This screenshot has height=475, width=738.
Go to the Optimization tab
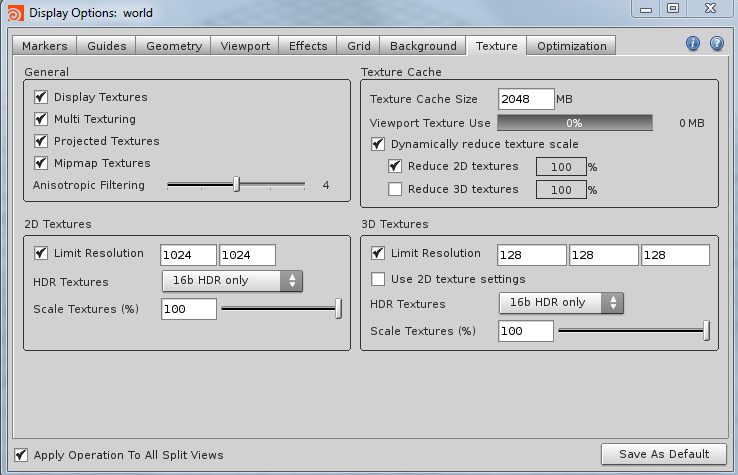click(571, 46)
